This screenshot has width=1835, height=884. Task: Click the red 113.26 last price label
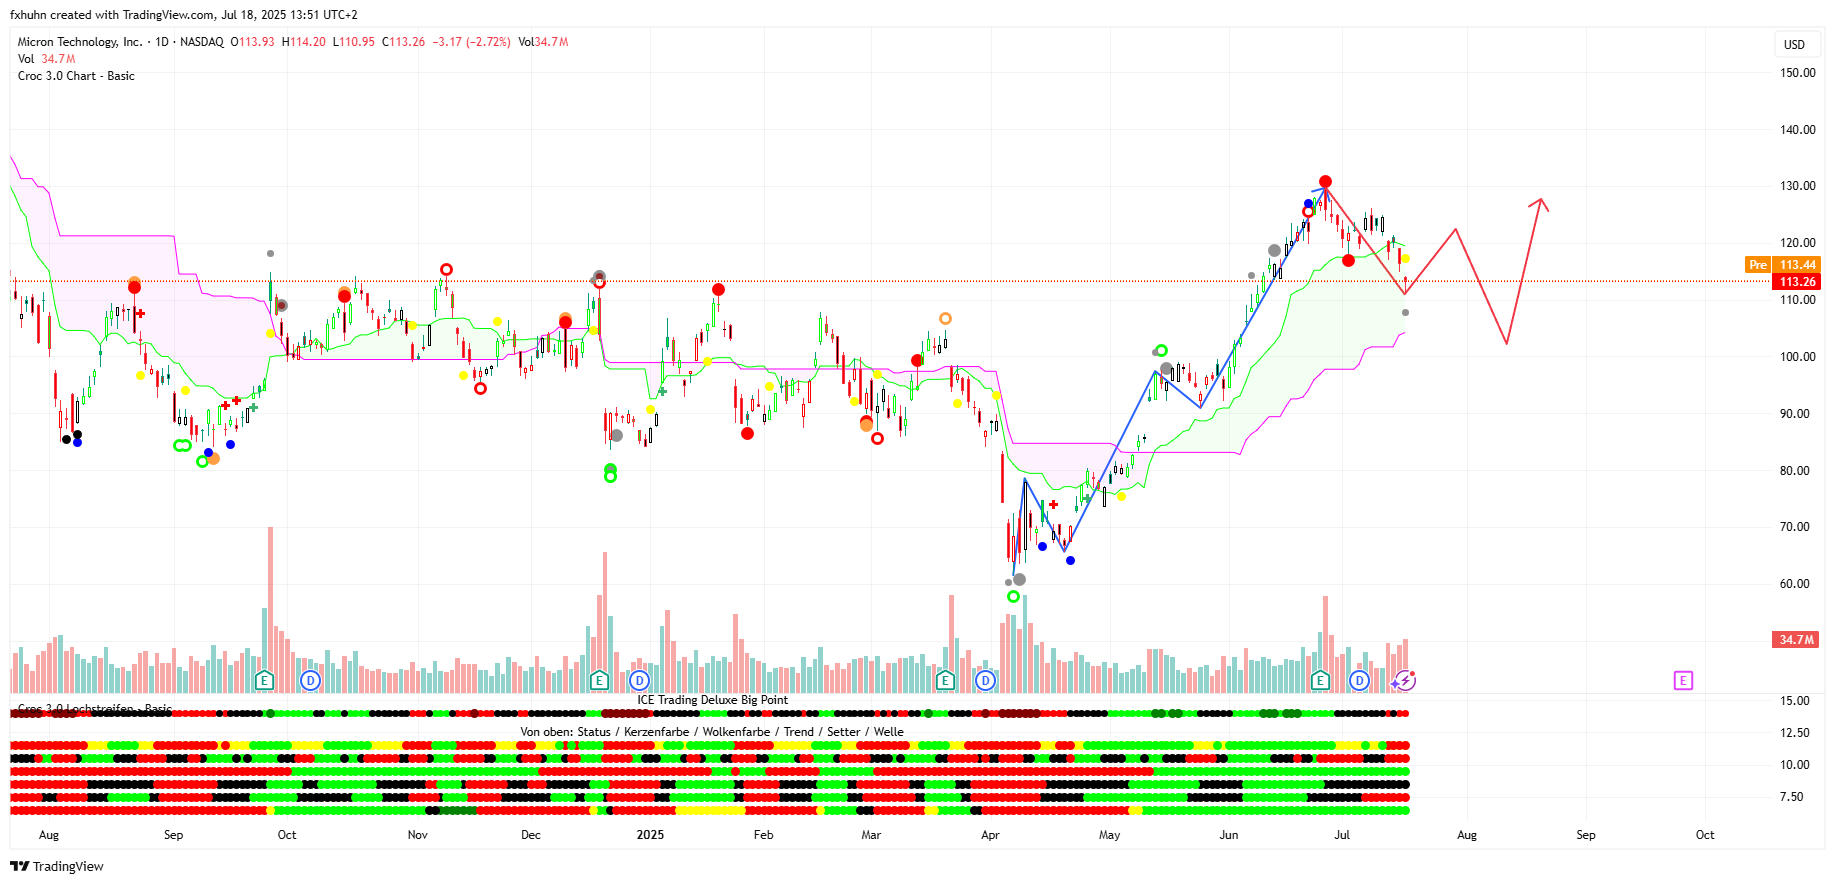pos(1797,282)
